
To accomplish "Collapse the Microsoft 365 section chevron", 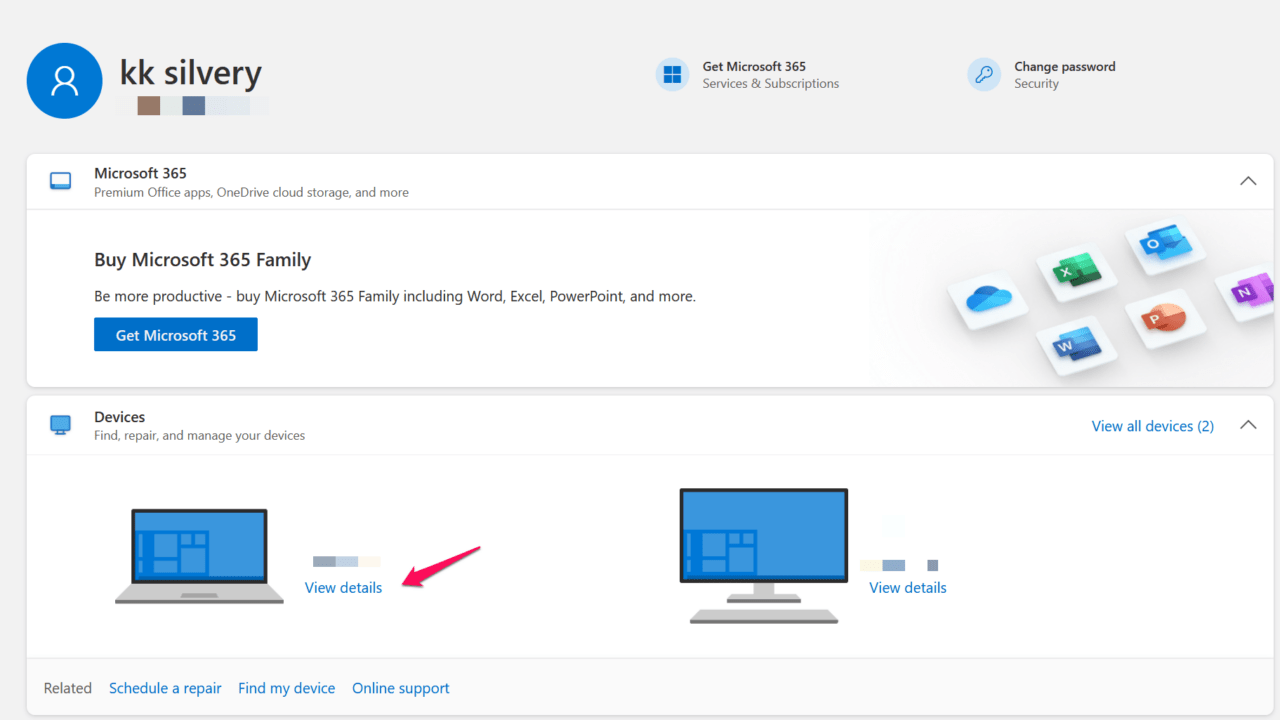I will click(x=1248, y=181).
